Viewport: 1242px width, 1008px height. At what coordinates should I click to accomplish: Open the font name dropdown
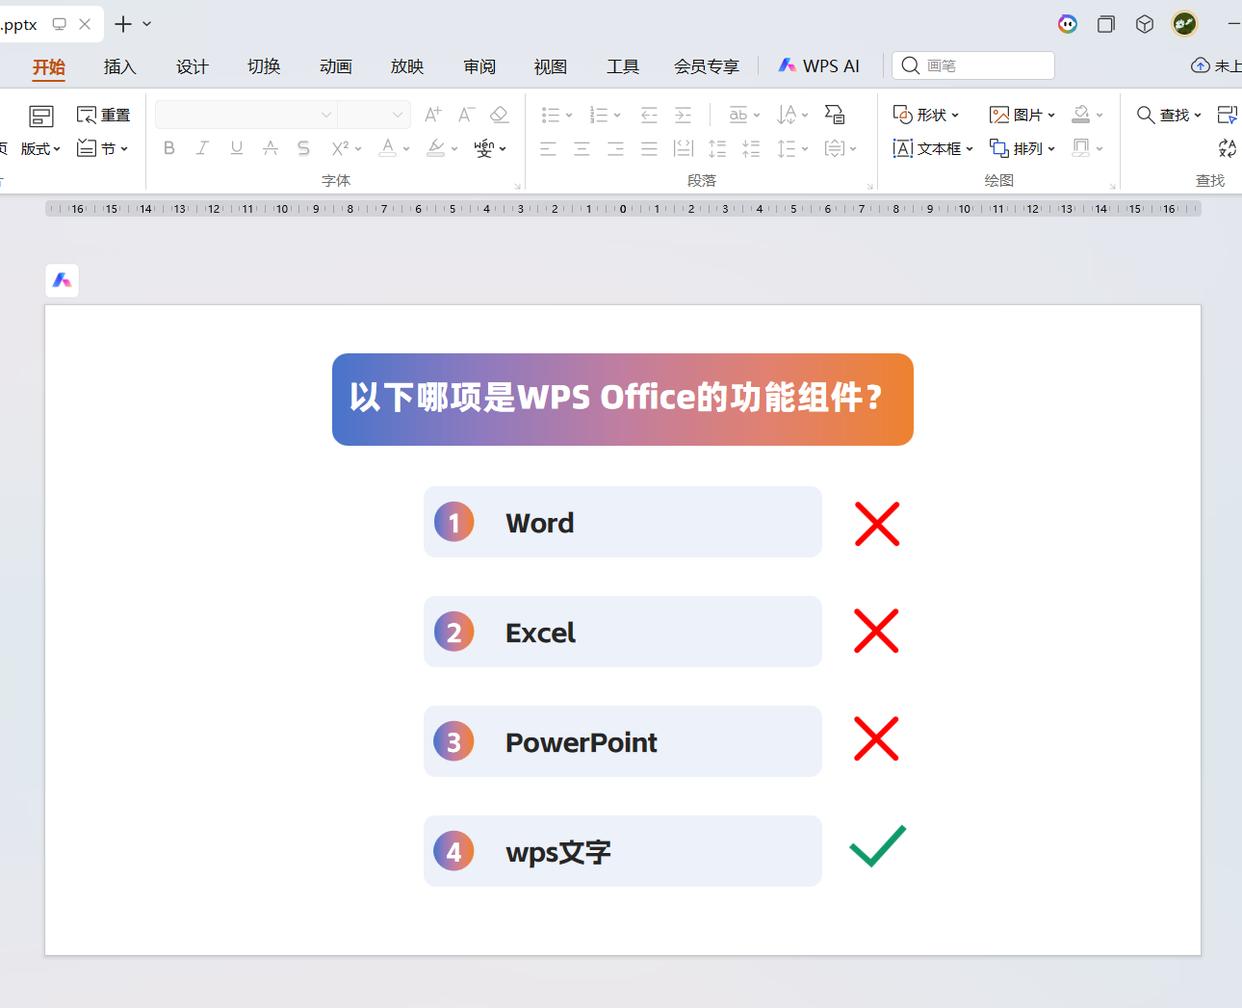(x=326, y=115)
